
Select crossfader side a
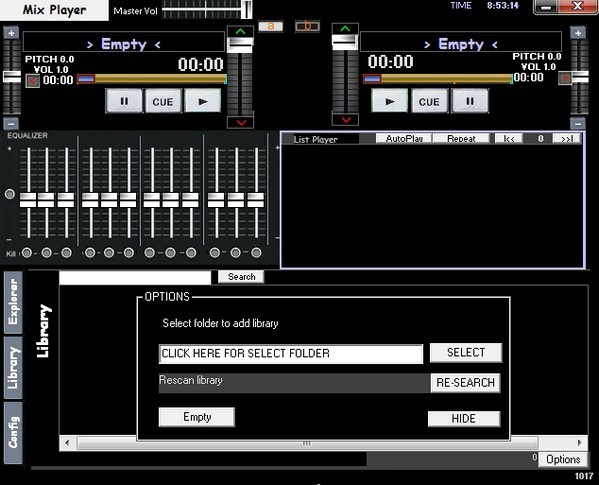click(270, 26)
